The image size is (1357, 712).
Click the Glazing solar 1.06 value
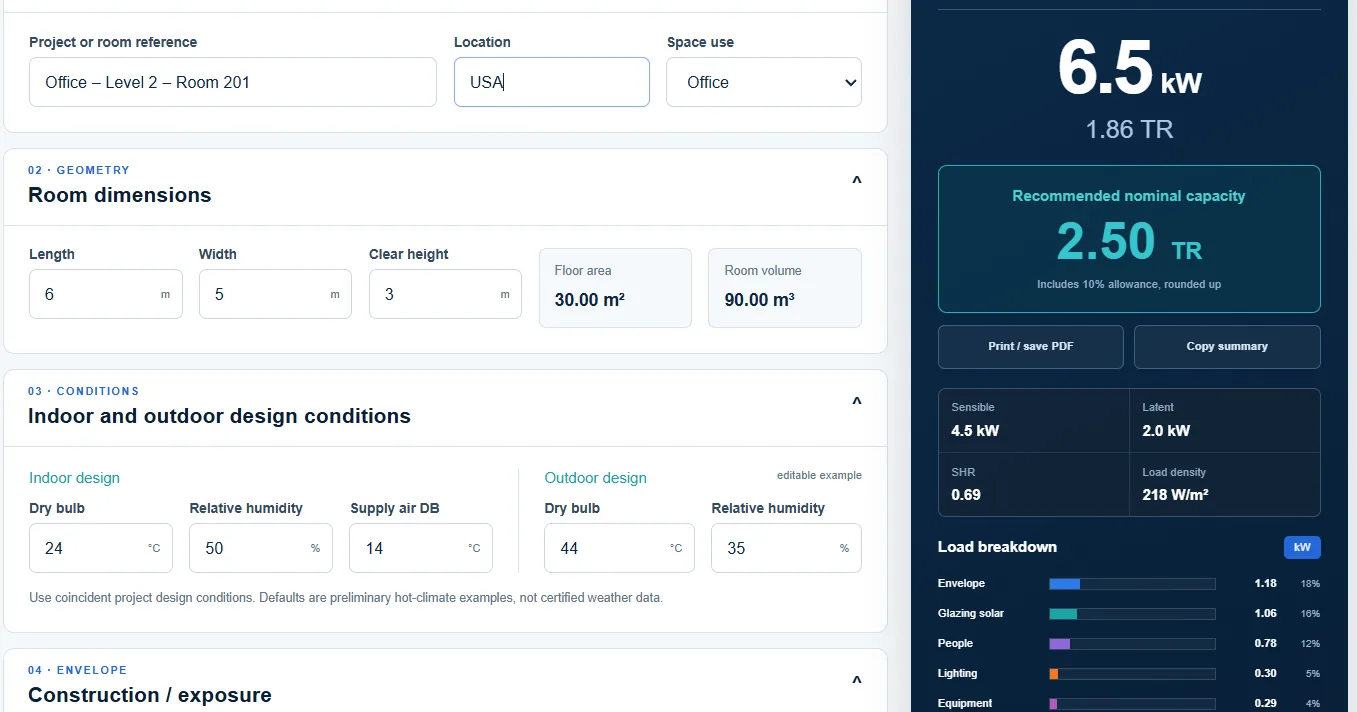(x=1265, y=614)
